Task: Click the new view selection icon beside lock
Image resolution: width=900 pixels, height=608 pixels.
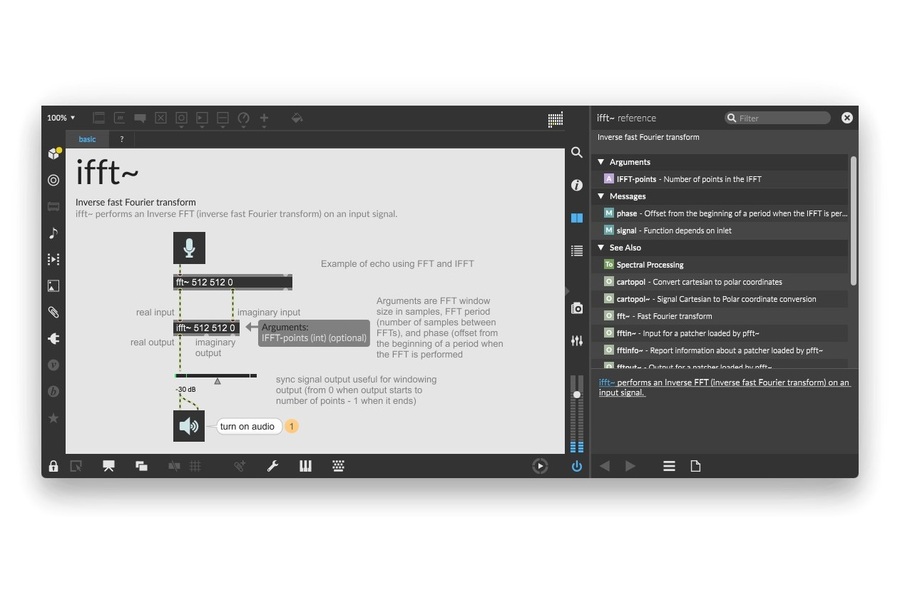Action: [76, 466]
